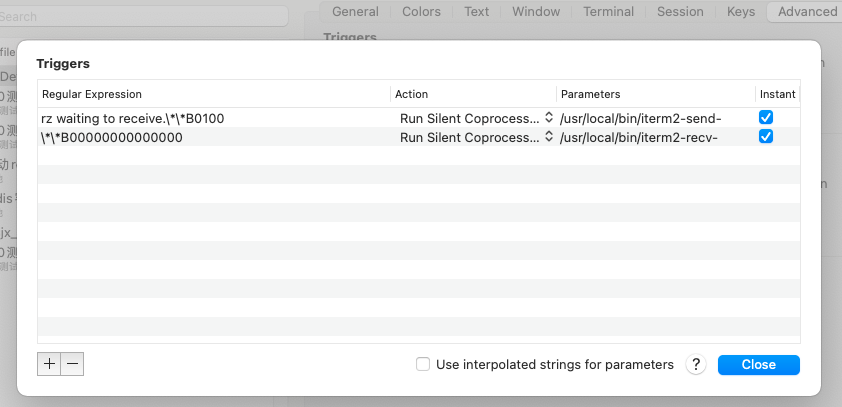842x407 pixels.
Task: Switch to the General tab
Action: click(x=355, y=12)
